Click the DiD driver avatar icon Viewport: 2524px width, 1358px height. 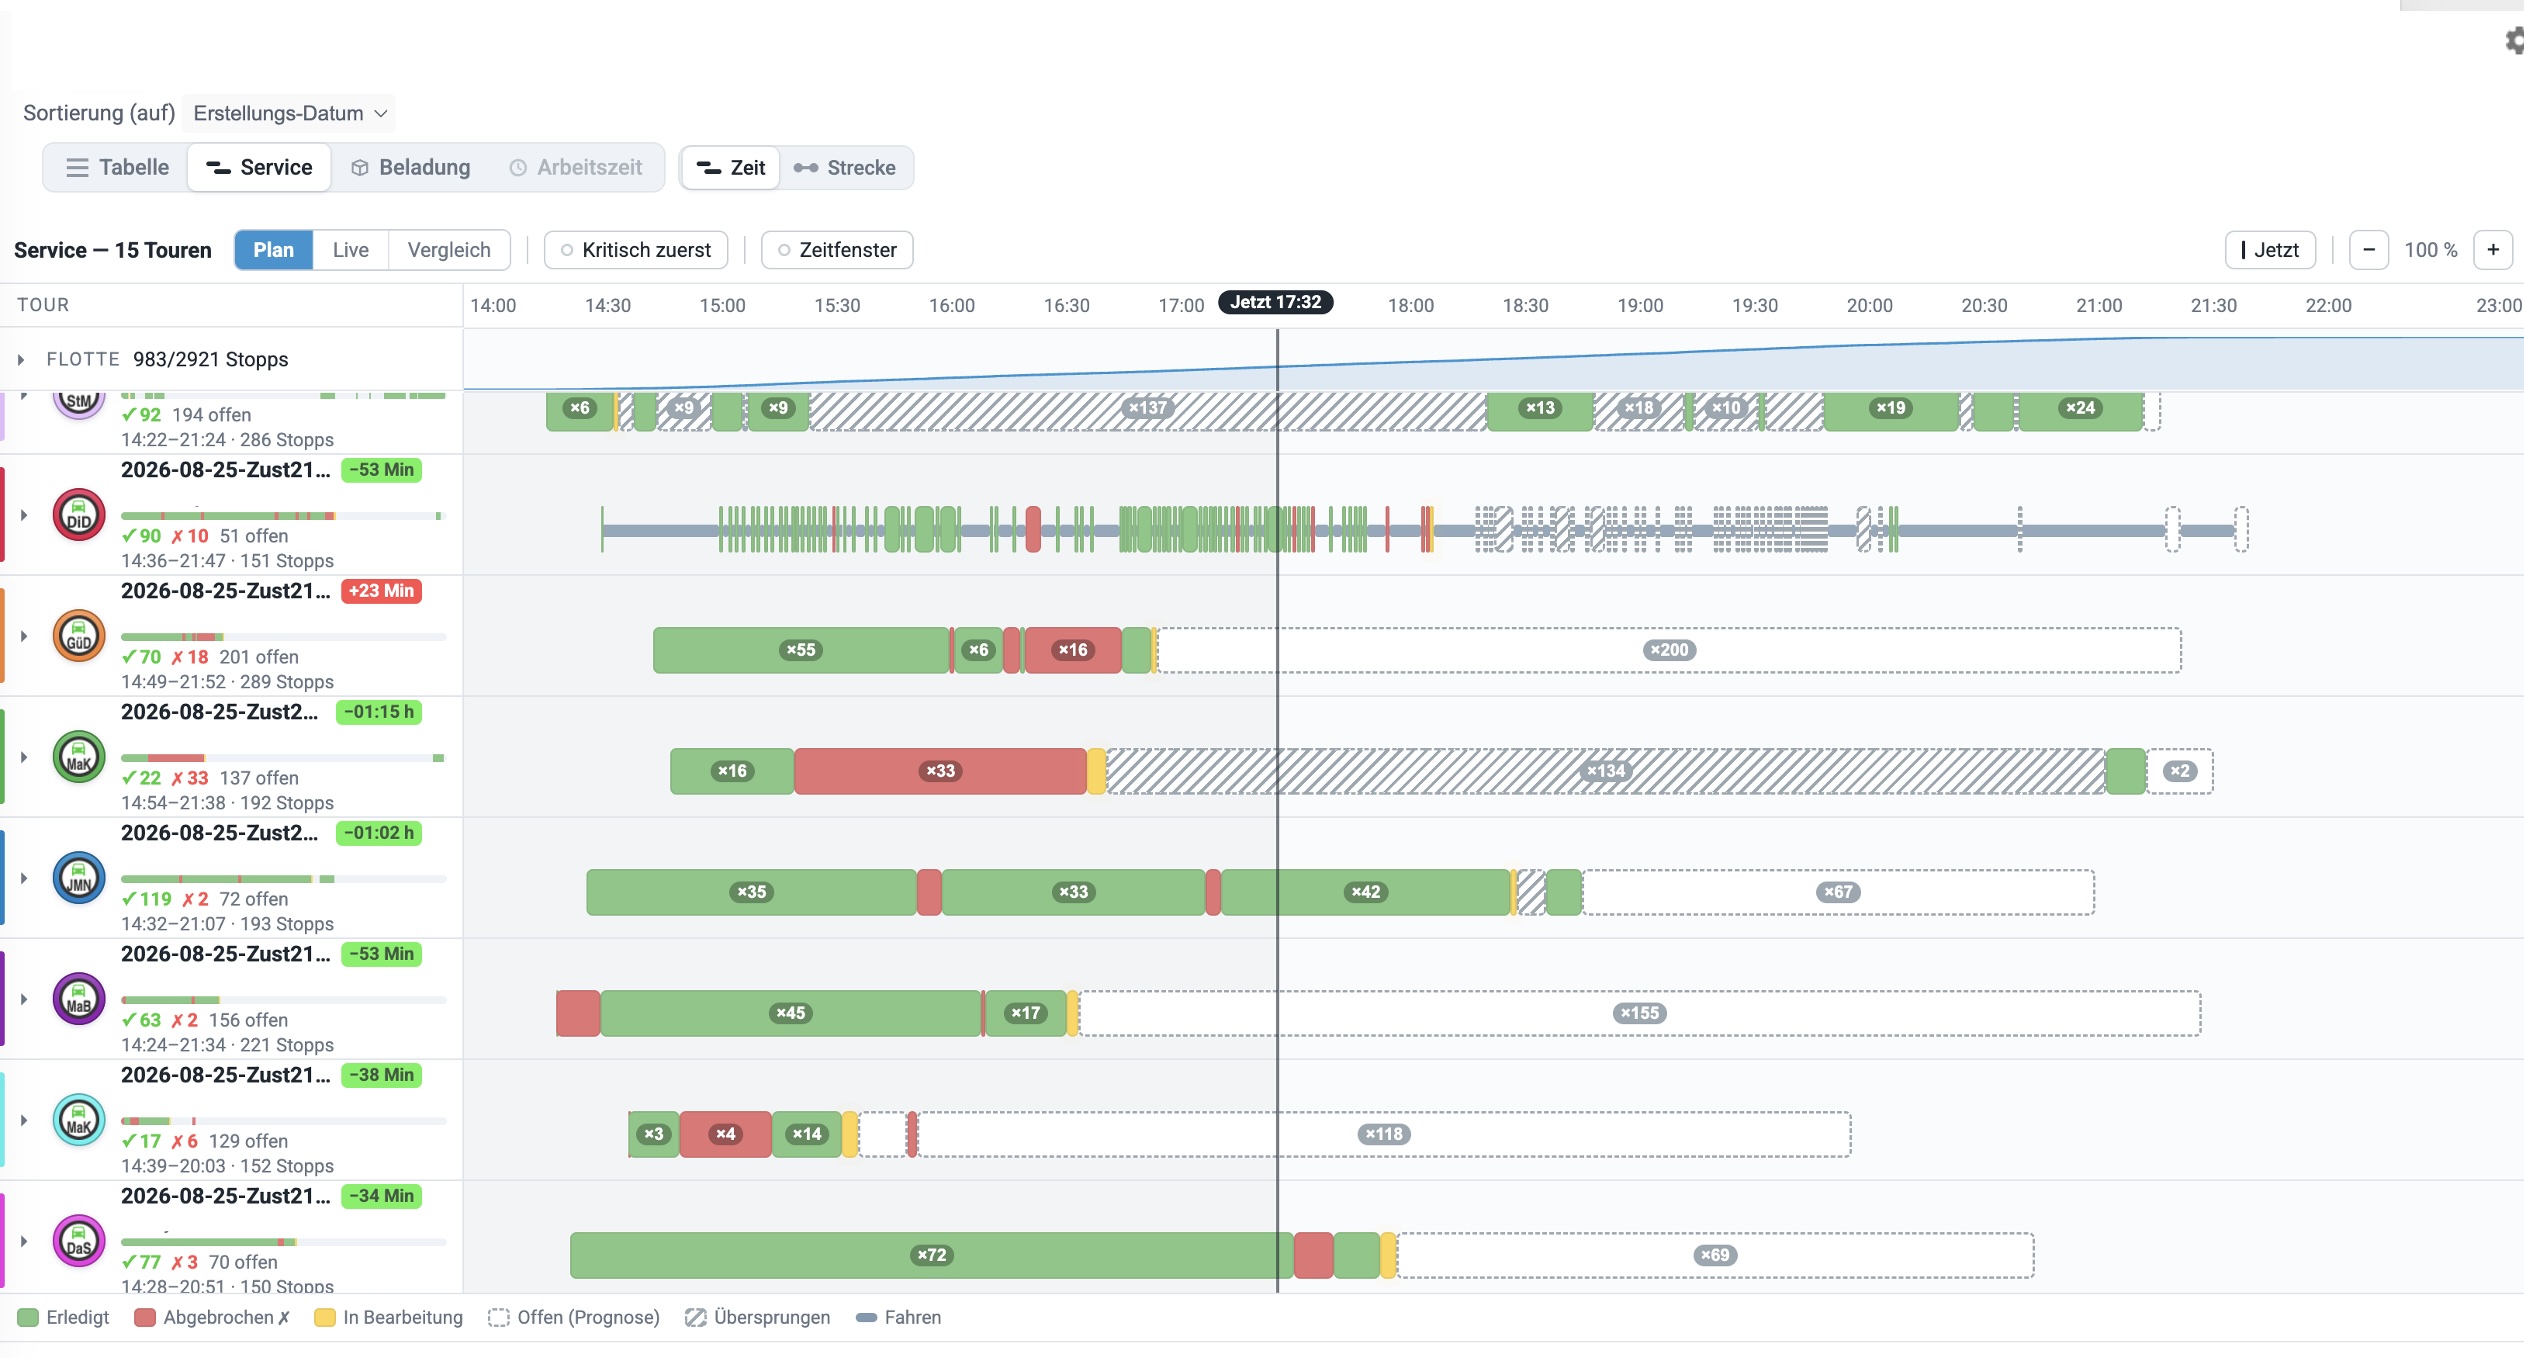[x=79, y=515]
